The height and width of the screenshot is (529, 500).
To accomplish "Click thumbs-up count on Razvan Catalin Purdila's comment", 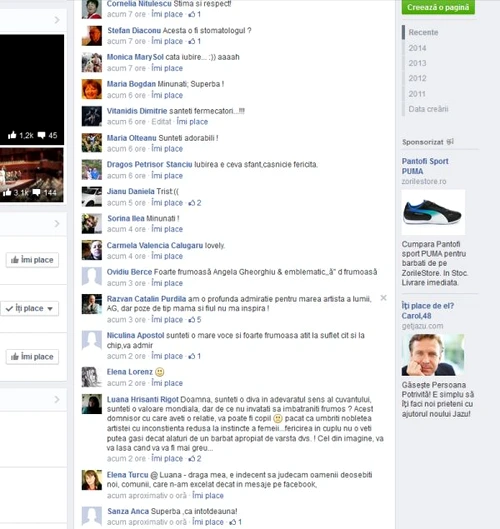I will 195,319.
